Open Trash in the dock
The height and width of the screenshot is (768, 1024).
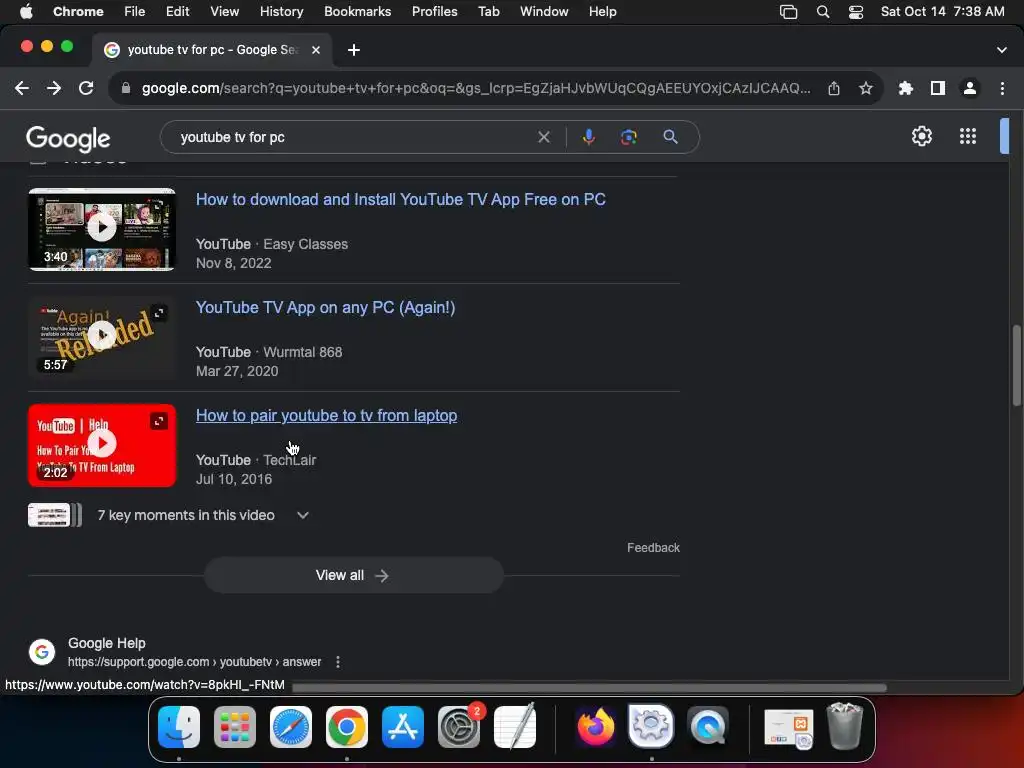pos(845,726)
